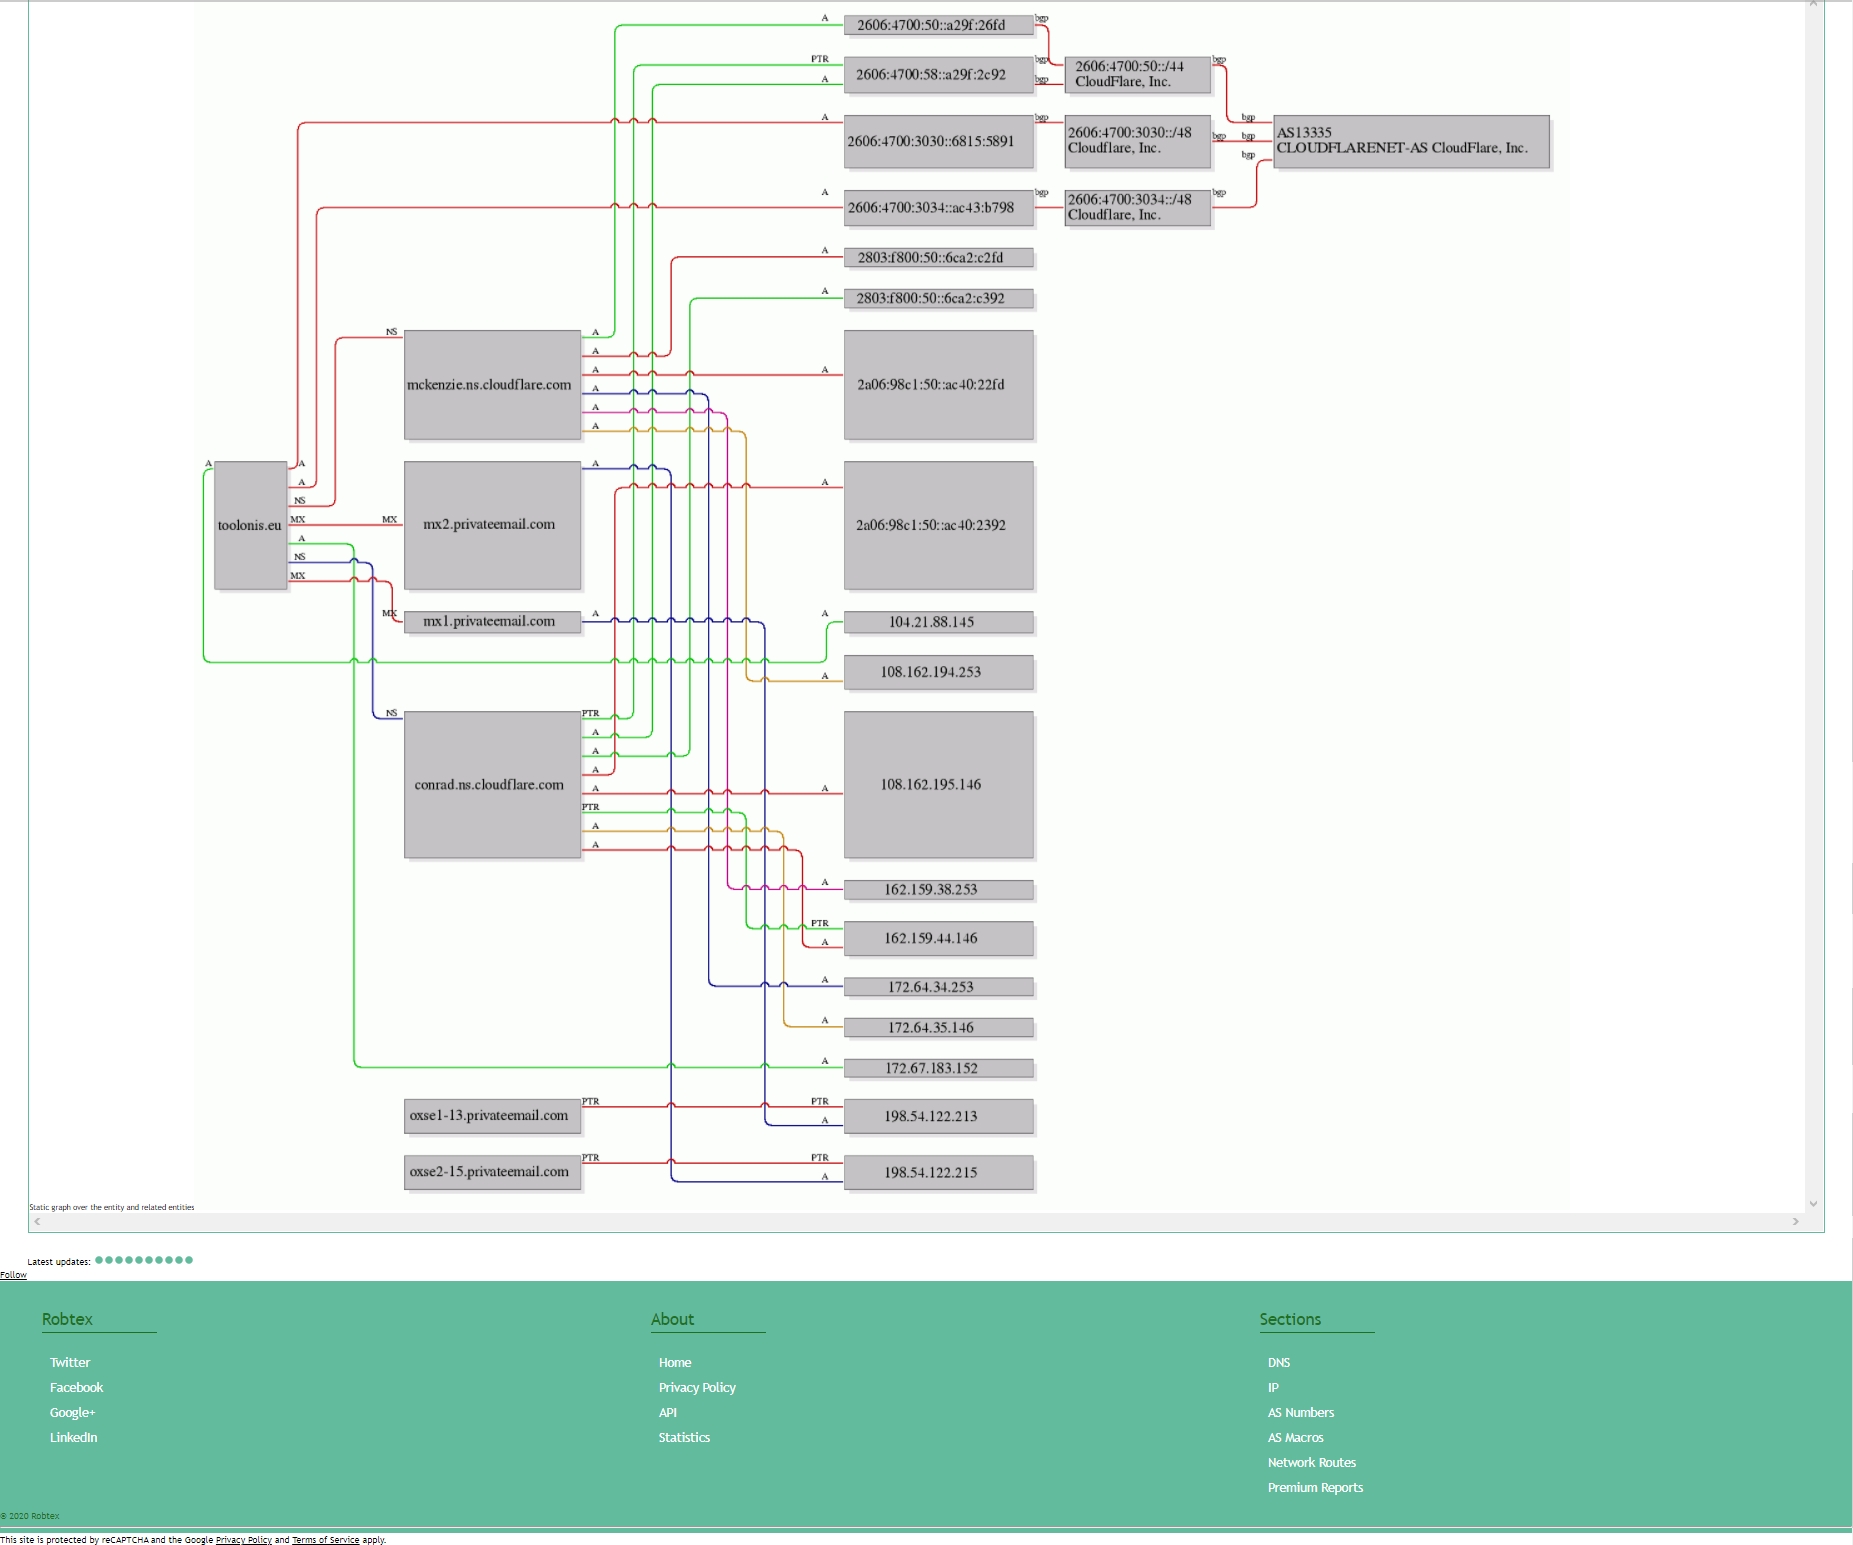Go to Home in the About section
This screenshot has height=1545, width=1853.
click(675, 1362)
